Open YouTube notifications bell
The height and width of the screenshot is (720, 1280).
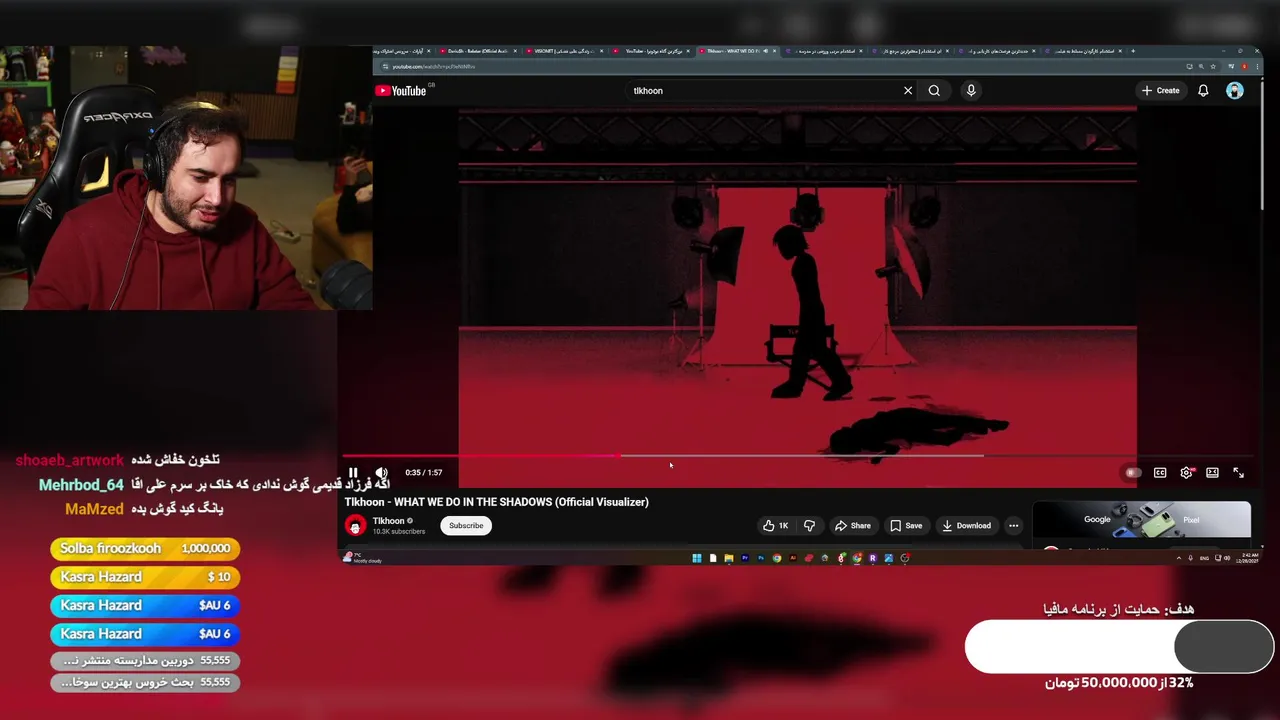pyautogui.click(x=1204, y=91)
